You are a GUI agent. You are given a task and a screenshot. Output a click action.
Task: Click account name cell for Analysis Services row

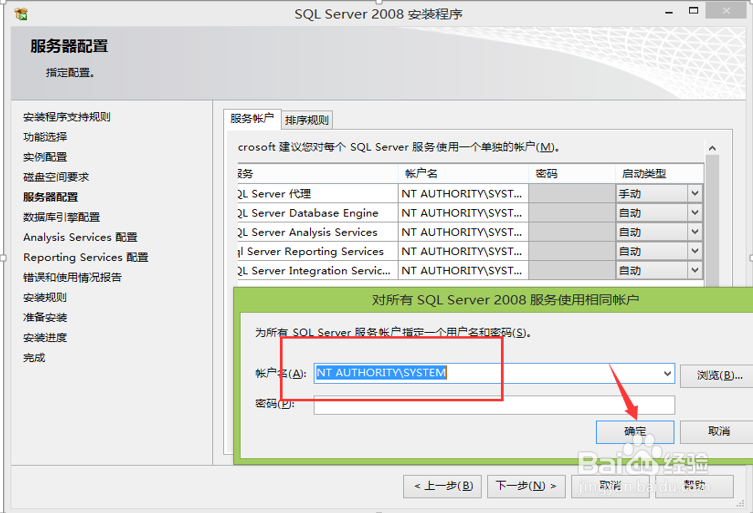coord(463,232)
